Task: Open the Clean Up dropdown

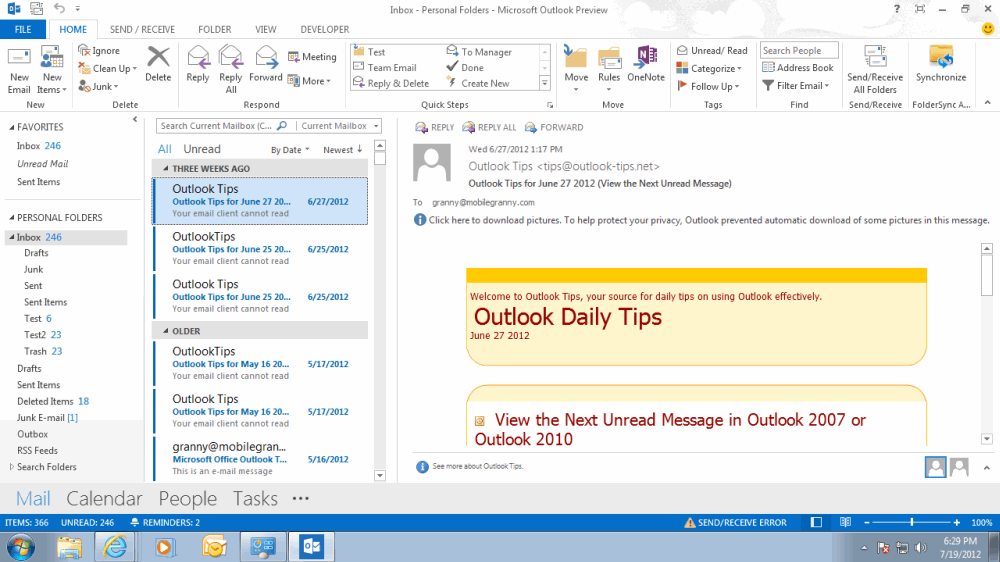Action: [x=107, y=68]
